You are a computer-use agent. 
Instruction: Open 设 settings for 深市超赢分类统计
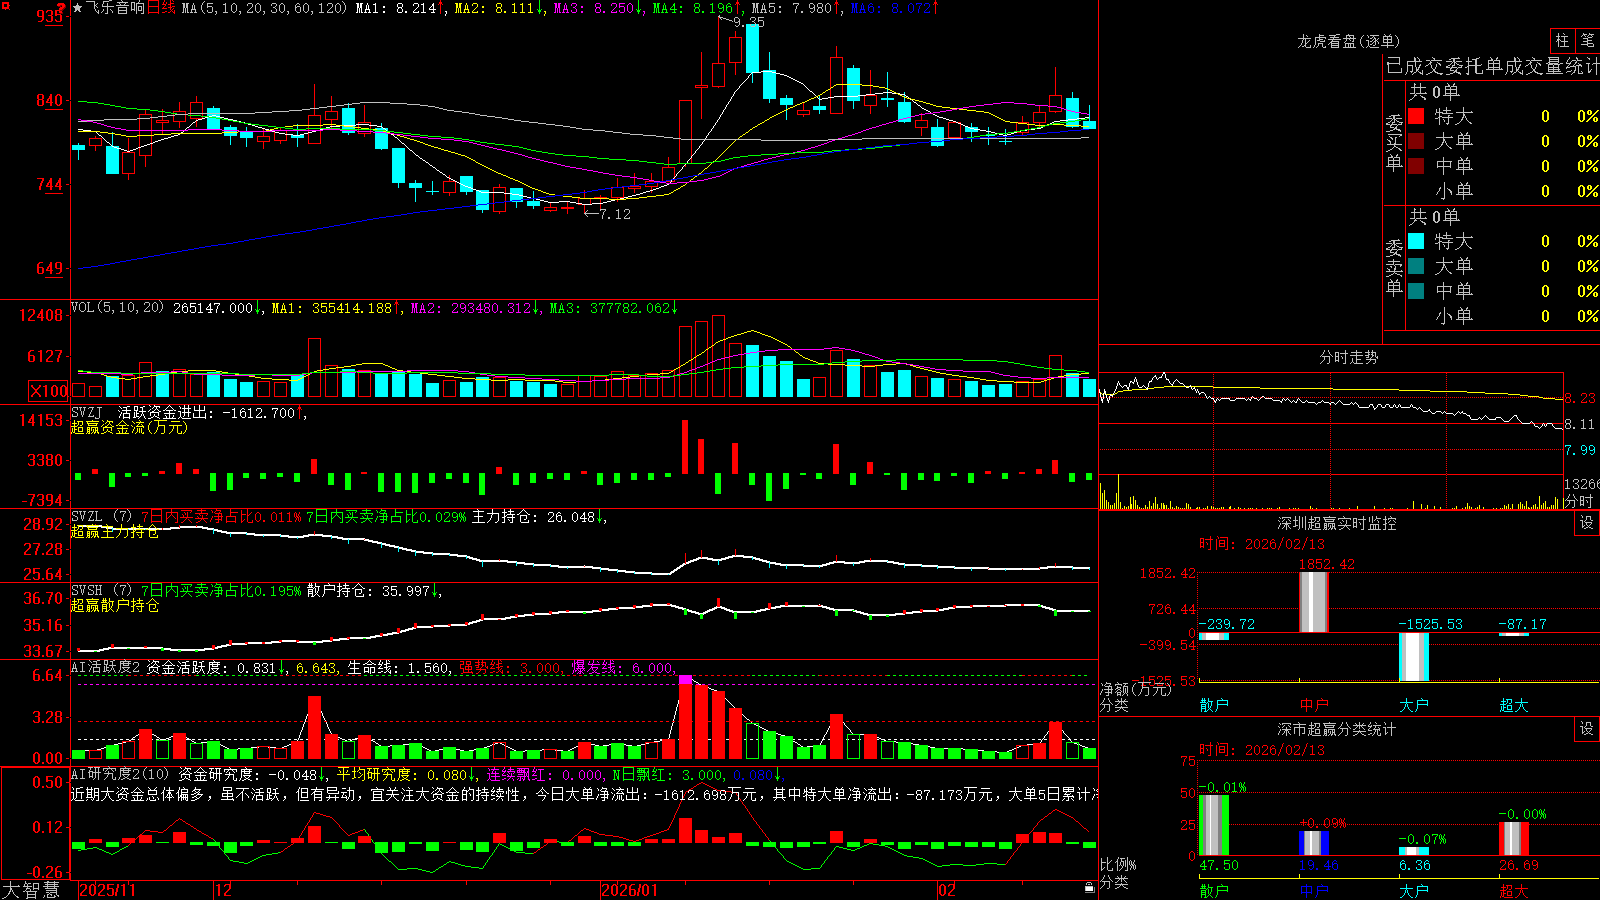1587,729
